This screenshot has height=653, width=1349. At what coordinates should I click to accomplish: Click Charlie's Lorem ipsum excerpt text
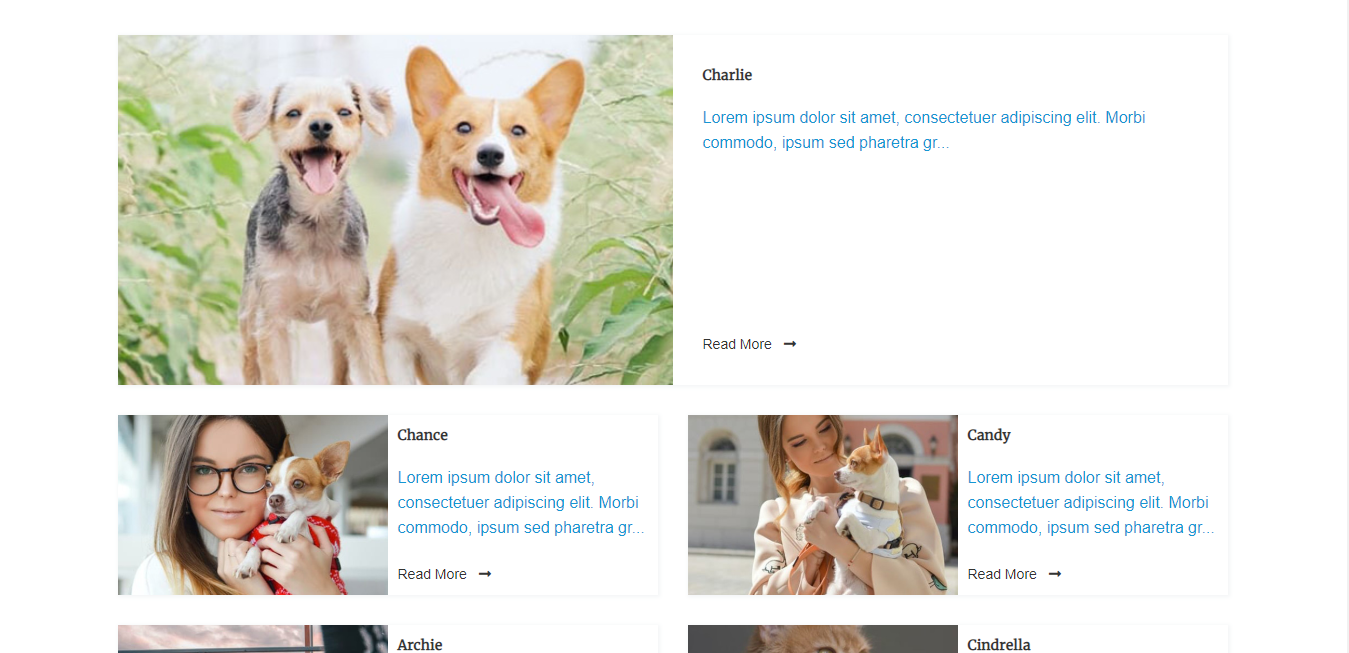pyautogui.click(x=924, y=130)
